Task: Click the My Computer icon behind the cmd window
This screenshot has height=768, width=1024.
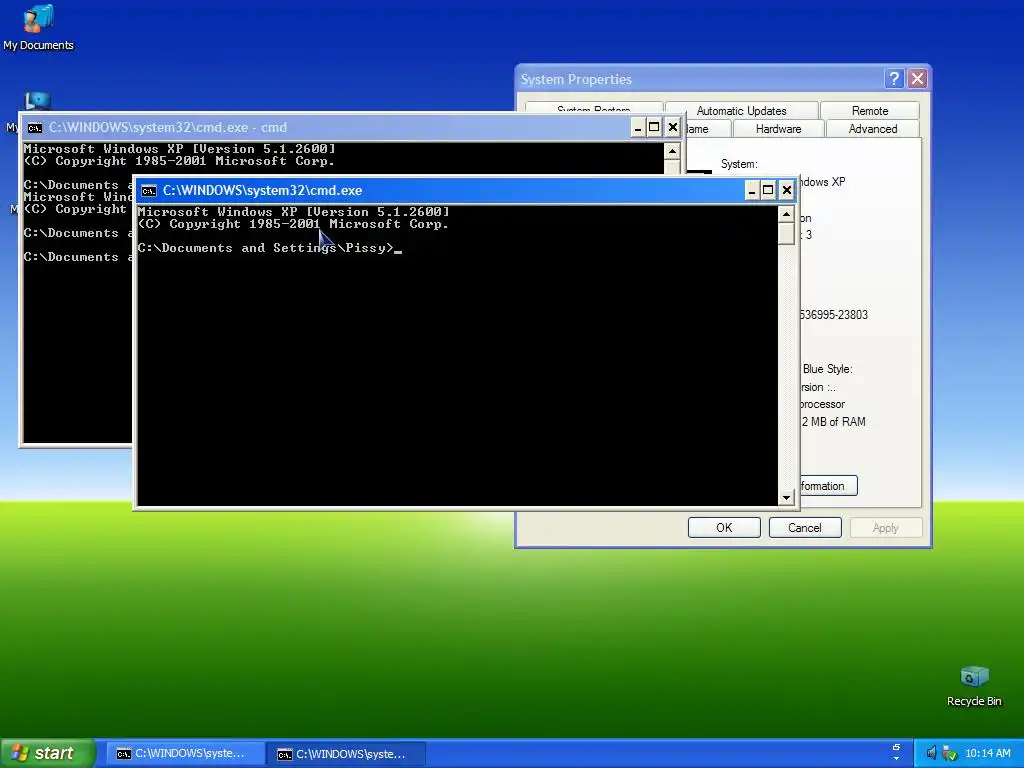Action: (x=37, y=101)
